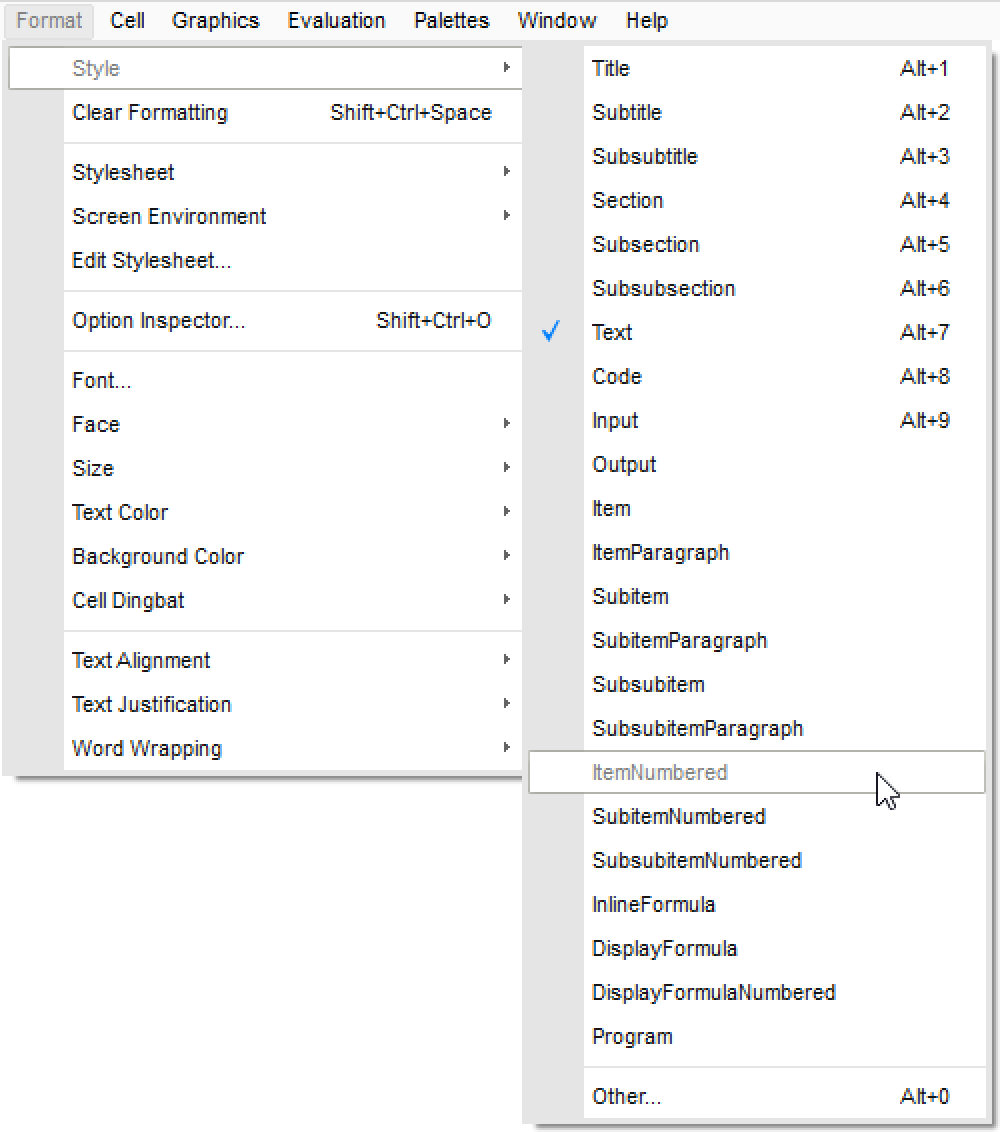Viewport: 1000px width, 1132px height.
Task: Open the Text Color submenu
Action: pyautogui.click(x=120, y=513)
